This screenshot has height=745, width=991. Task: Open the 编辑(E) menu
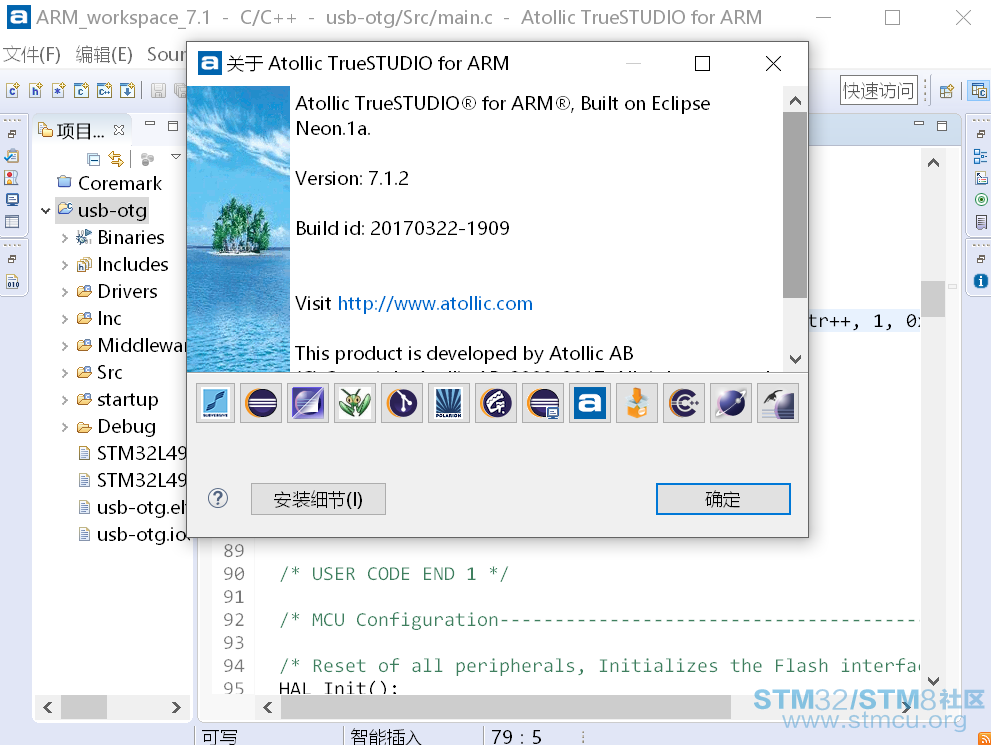pos(104,54)
